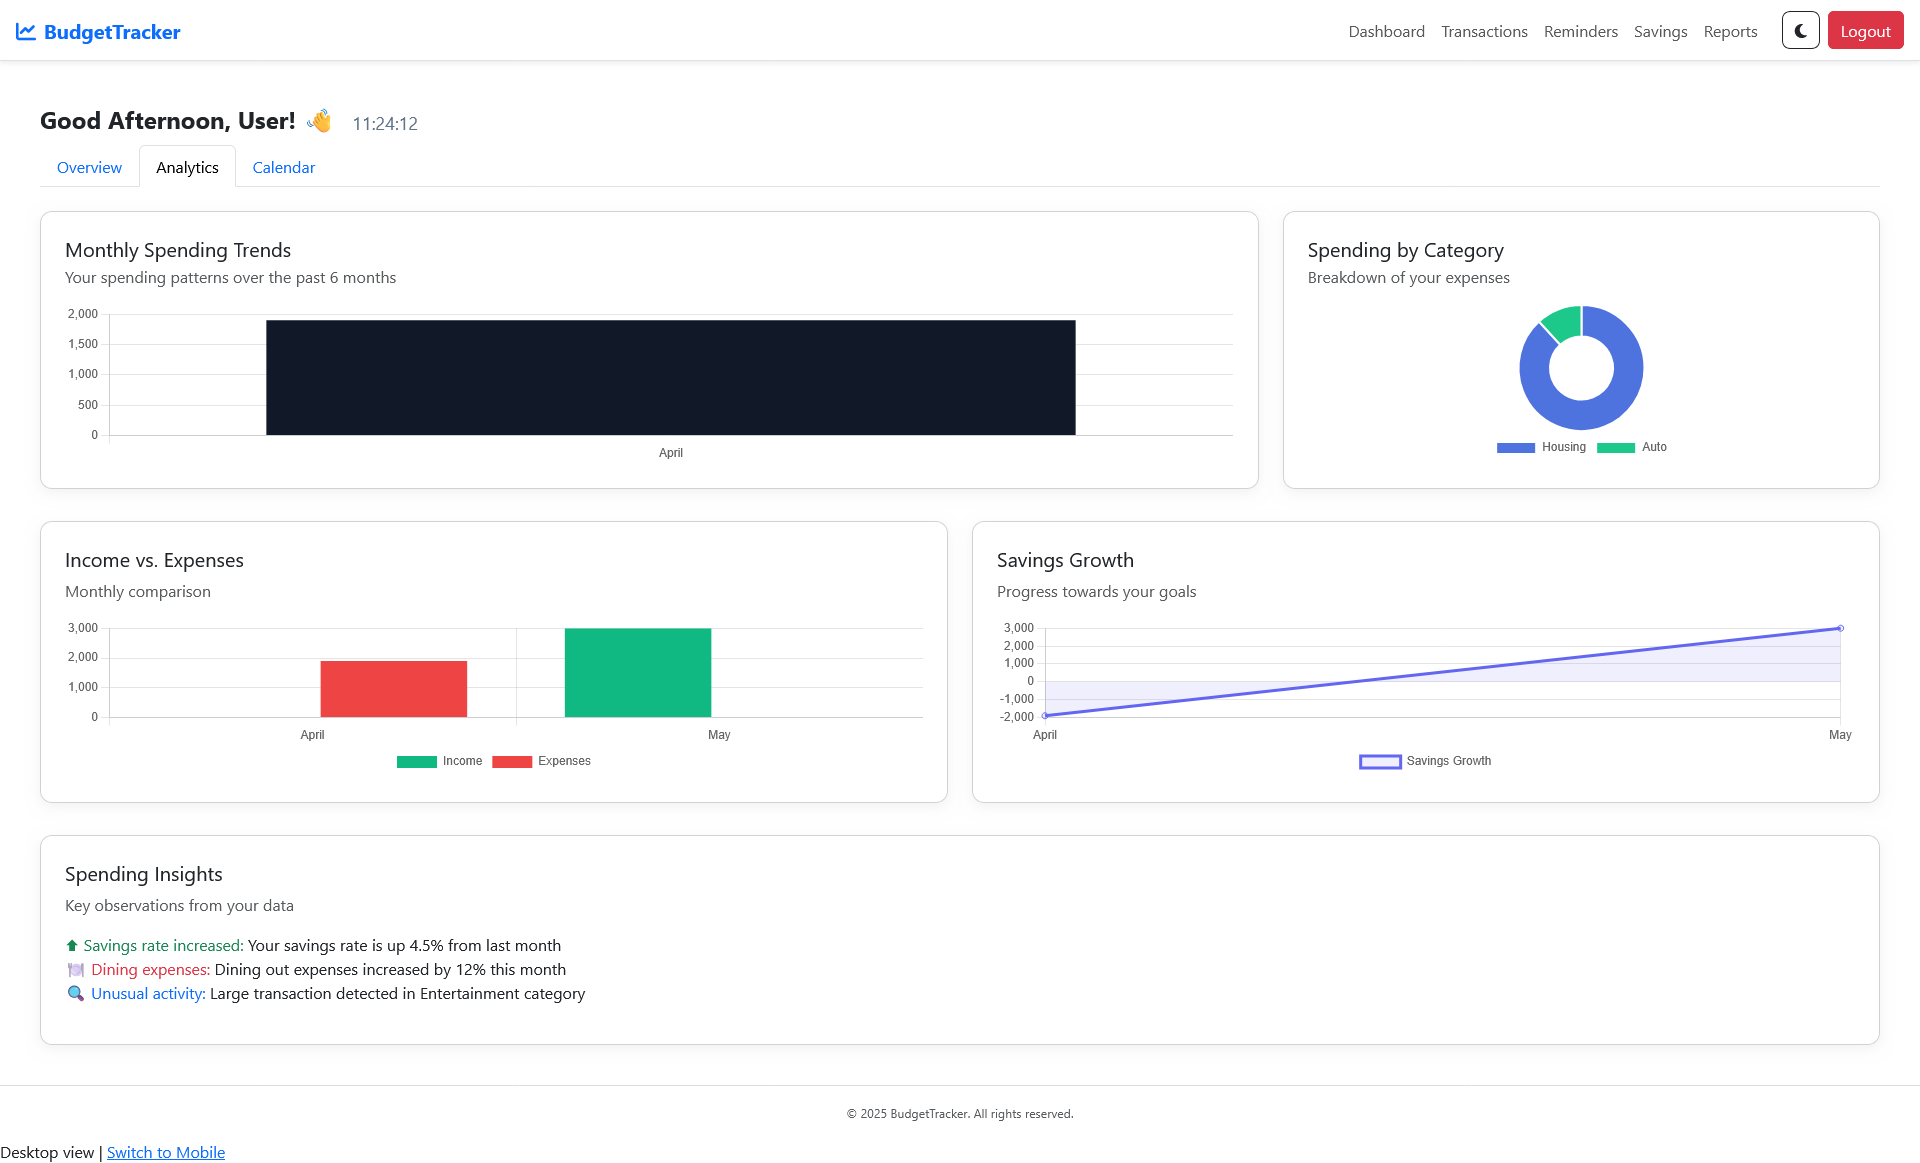Screen dimensions: 1920x1163
Task: Hide the Expenses dataset via its legend
Action: click(x=541, y=761)
